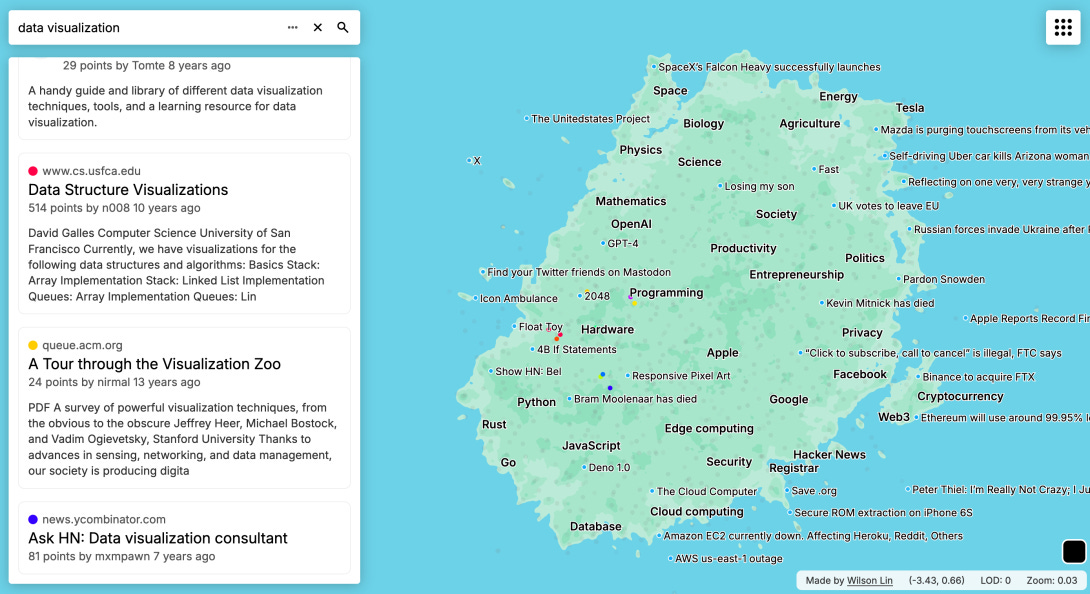1090x594 pixels.
Task: Open 'Bram Moolenaar has died' post
Action: (635, 399)
